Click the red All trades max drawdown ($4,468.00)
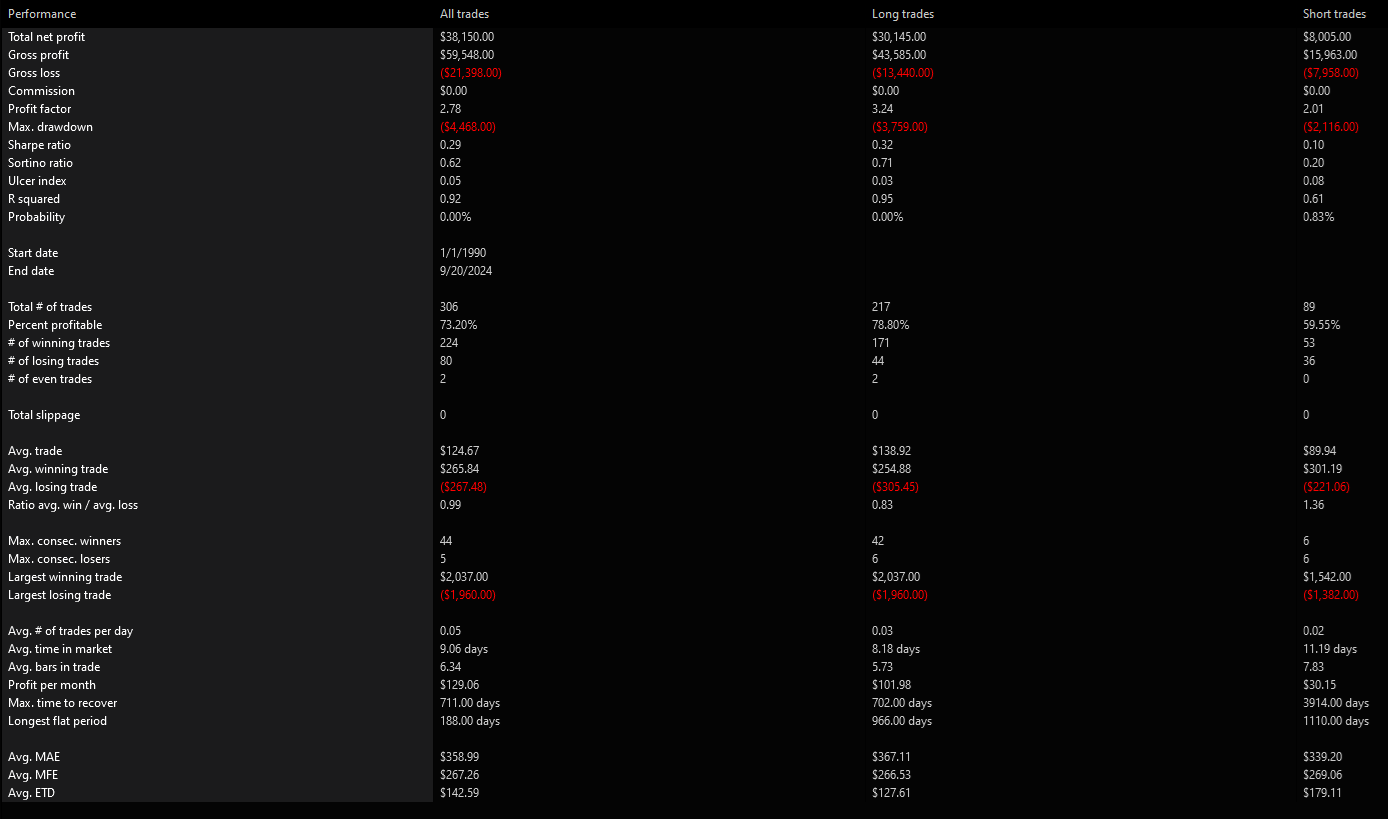Screen dimensions: 1388x819 [468, 127]
